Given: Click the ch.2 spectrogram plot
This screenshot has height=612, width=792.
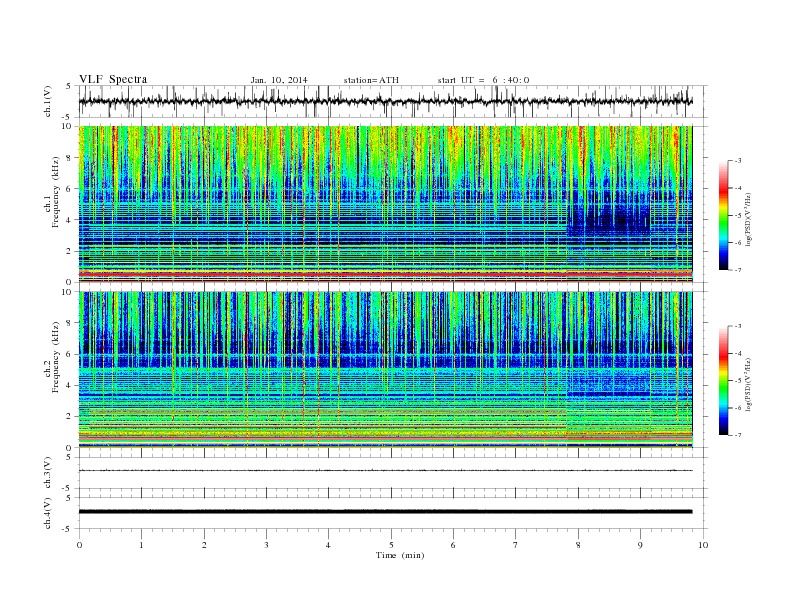Looking at the screenshot, I should point(385,370).
